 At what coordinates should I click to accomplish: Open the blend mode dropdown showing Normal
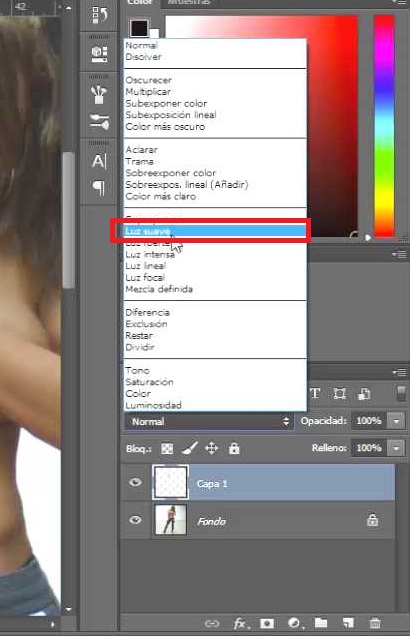[x=208, y=421]
